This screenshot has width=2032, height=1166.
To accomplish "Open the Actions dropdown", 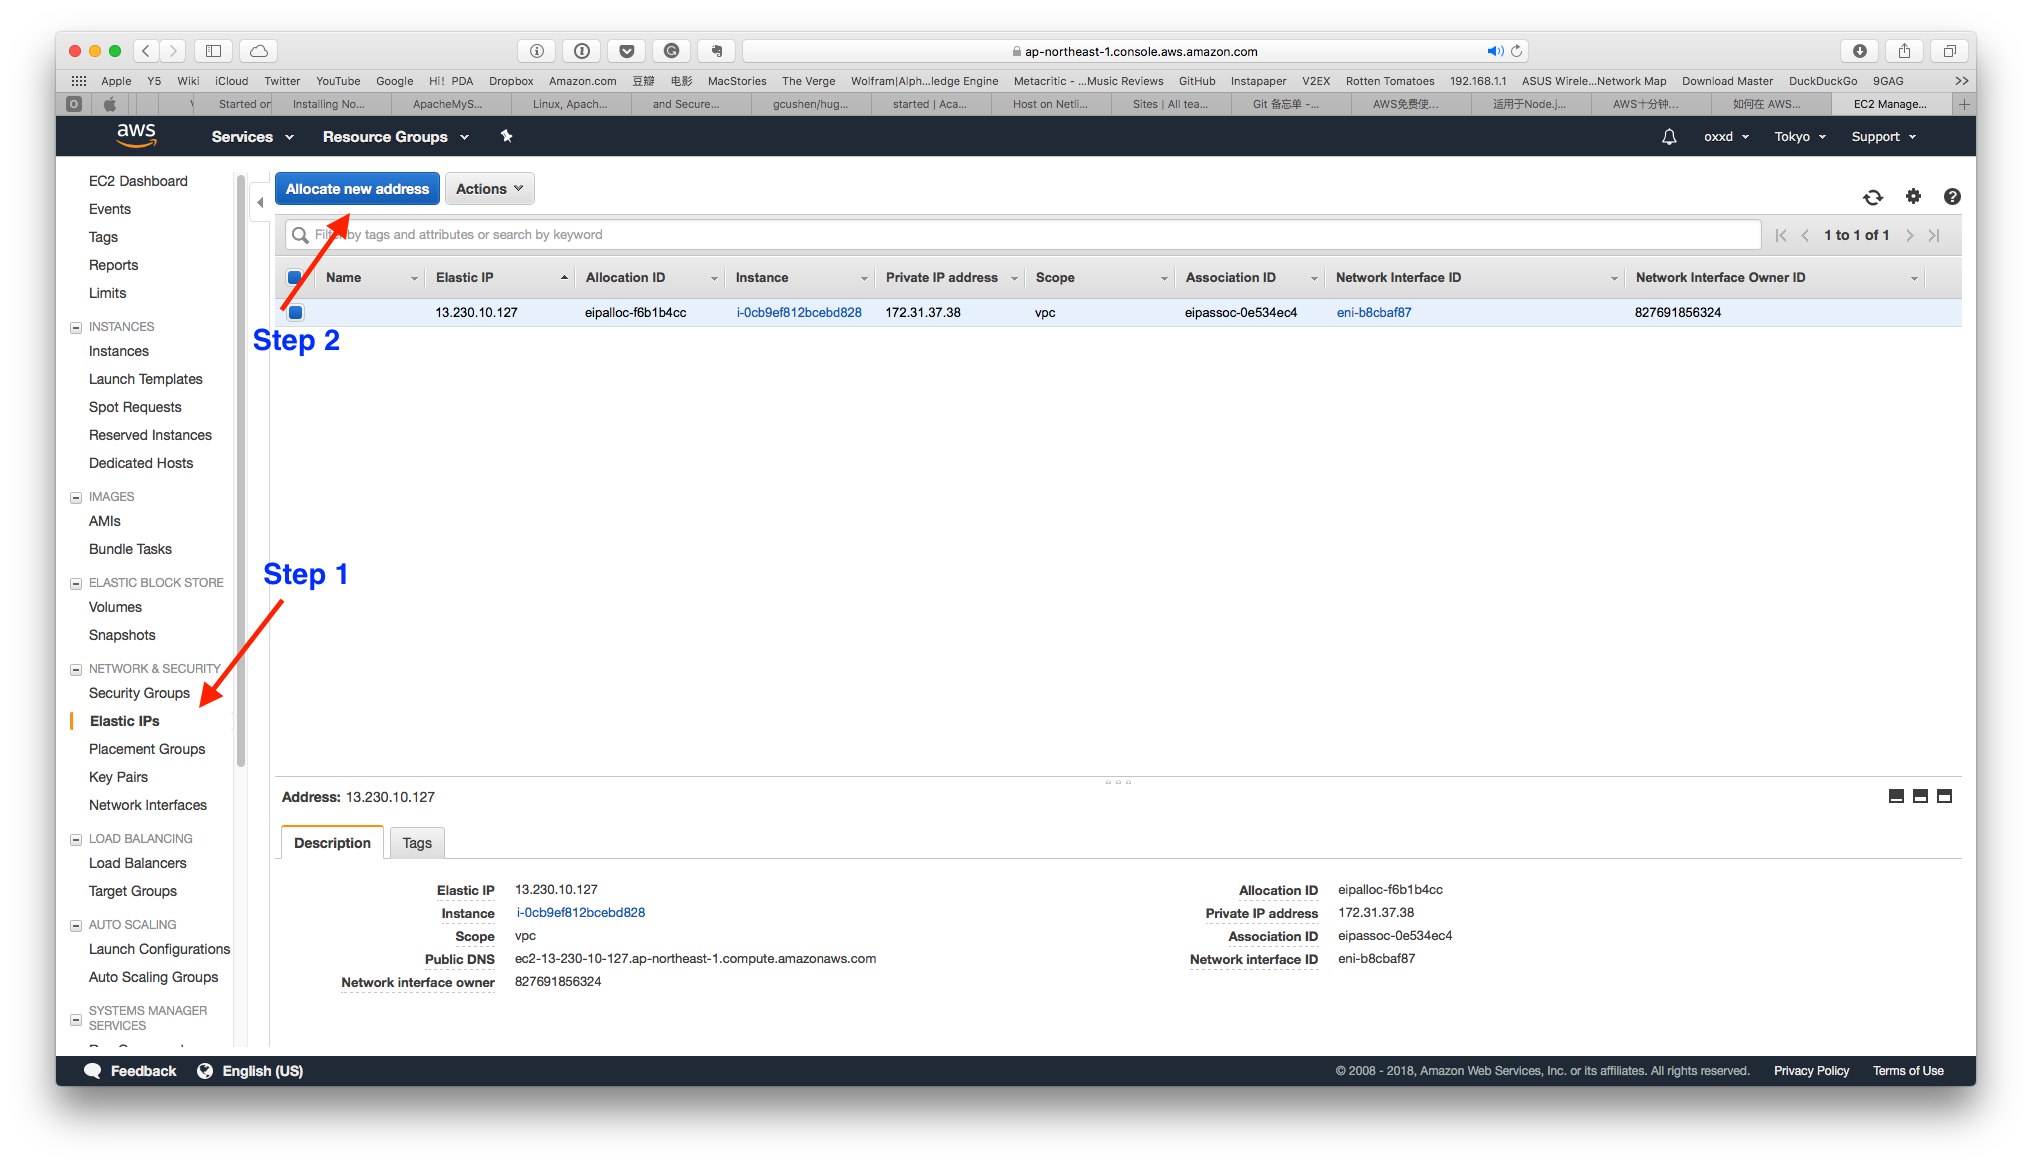I will [489, 189].
